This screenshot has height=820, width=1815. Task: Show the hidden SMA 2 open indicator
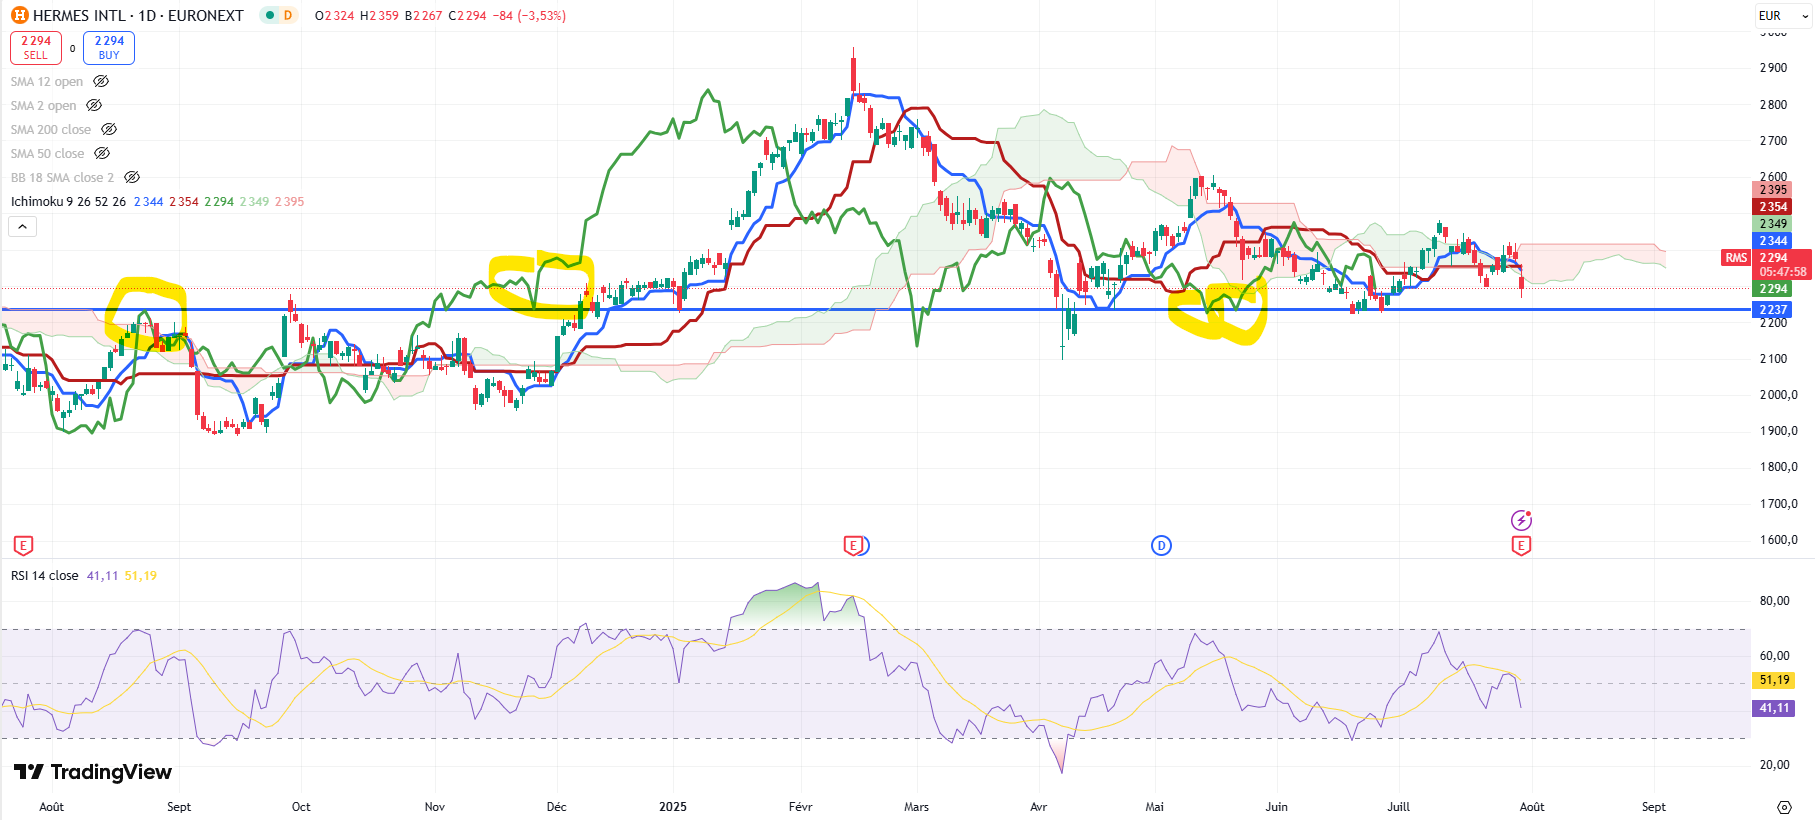[94, 105]
